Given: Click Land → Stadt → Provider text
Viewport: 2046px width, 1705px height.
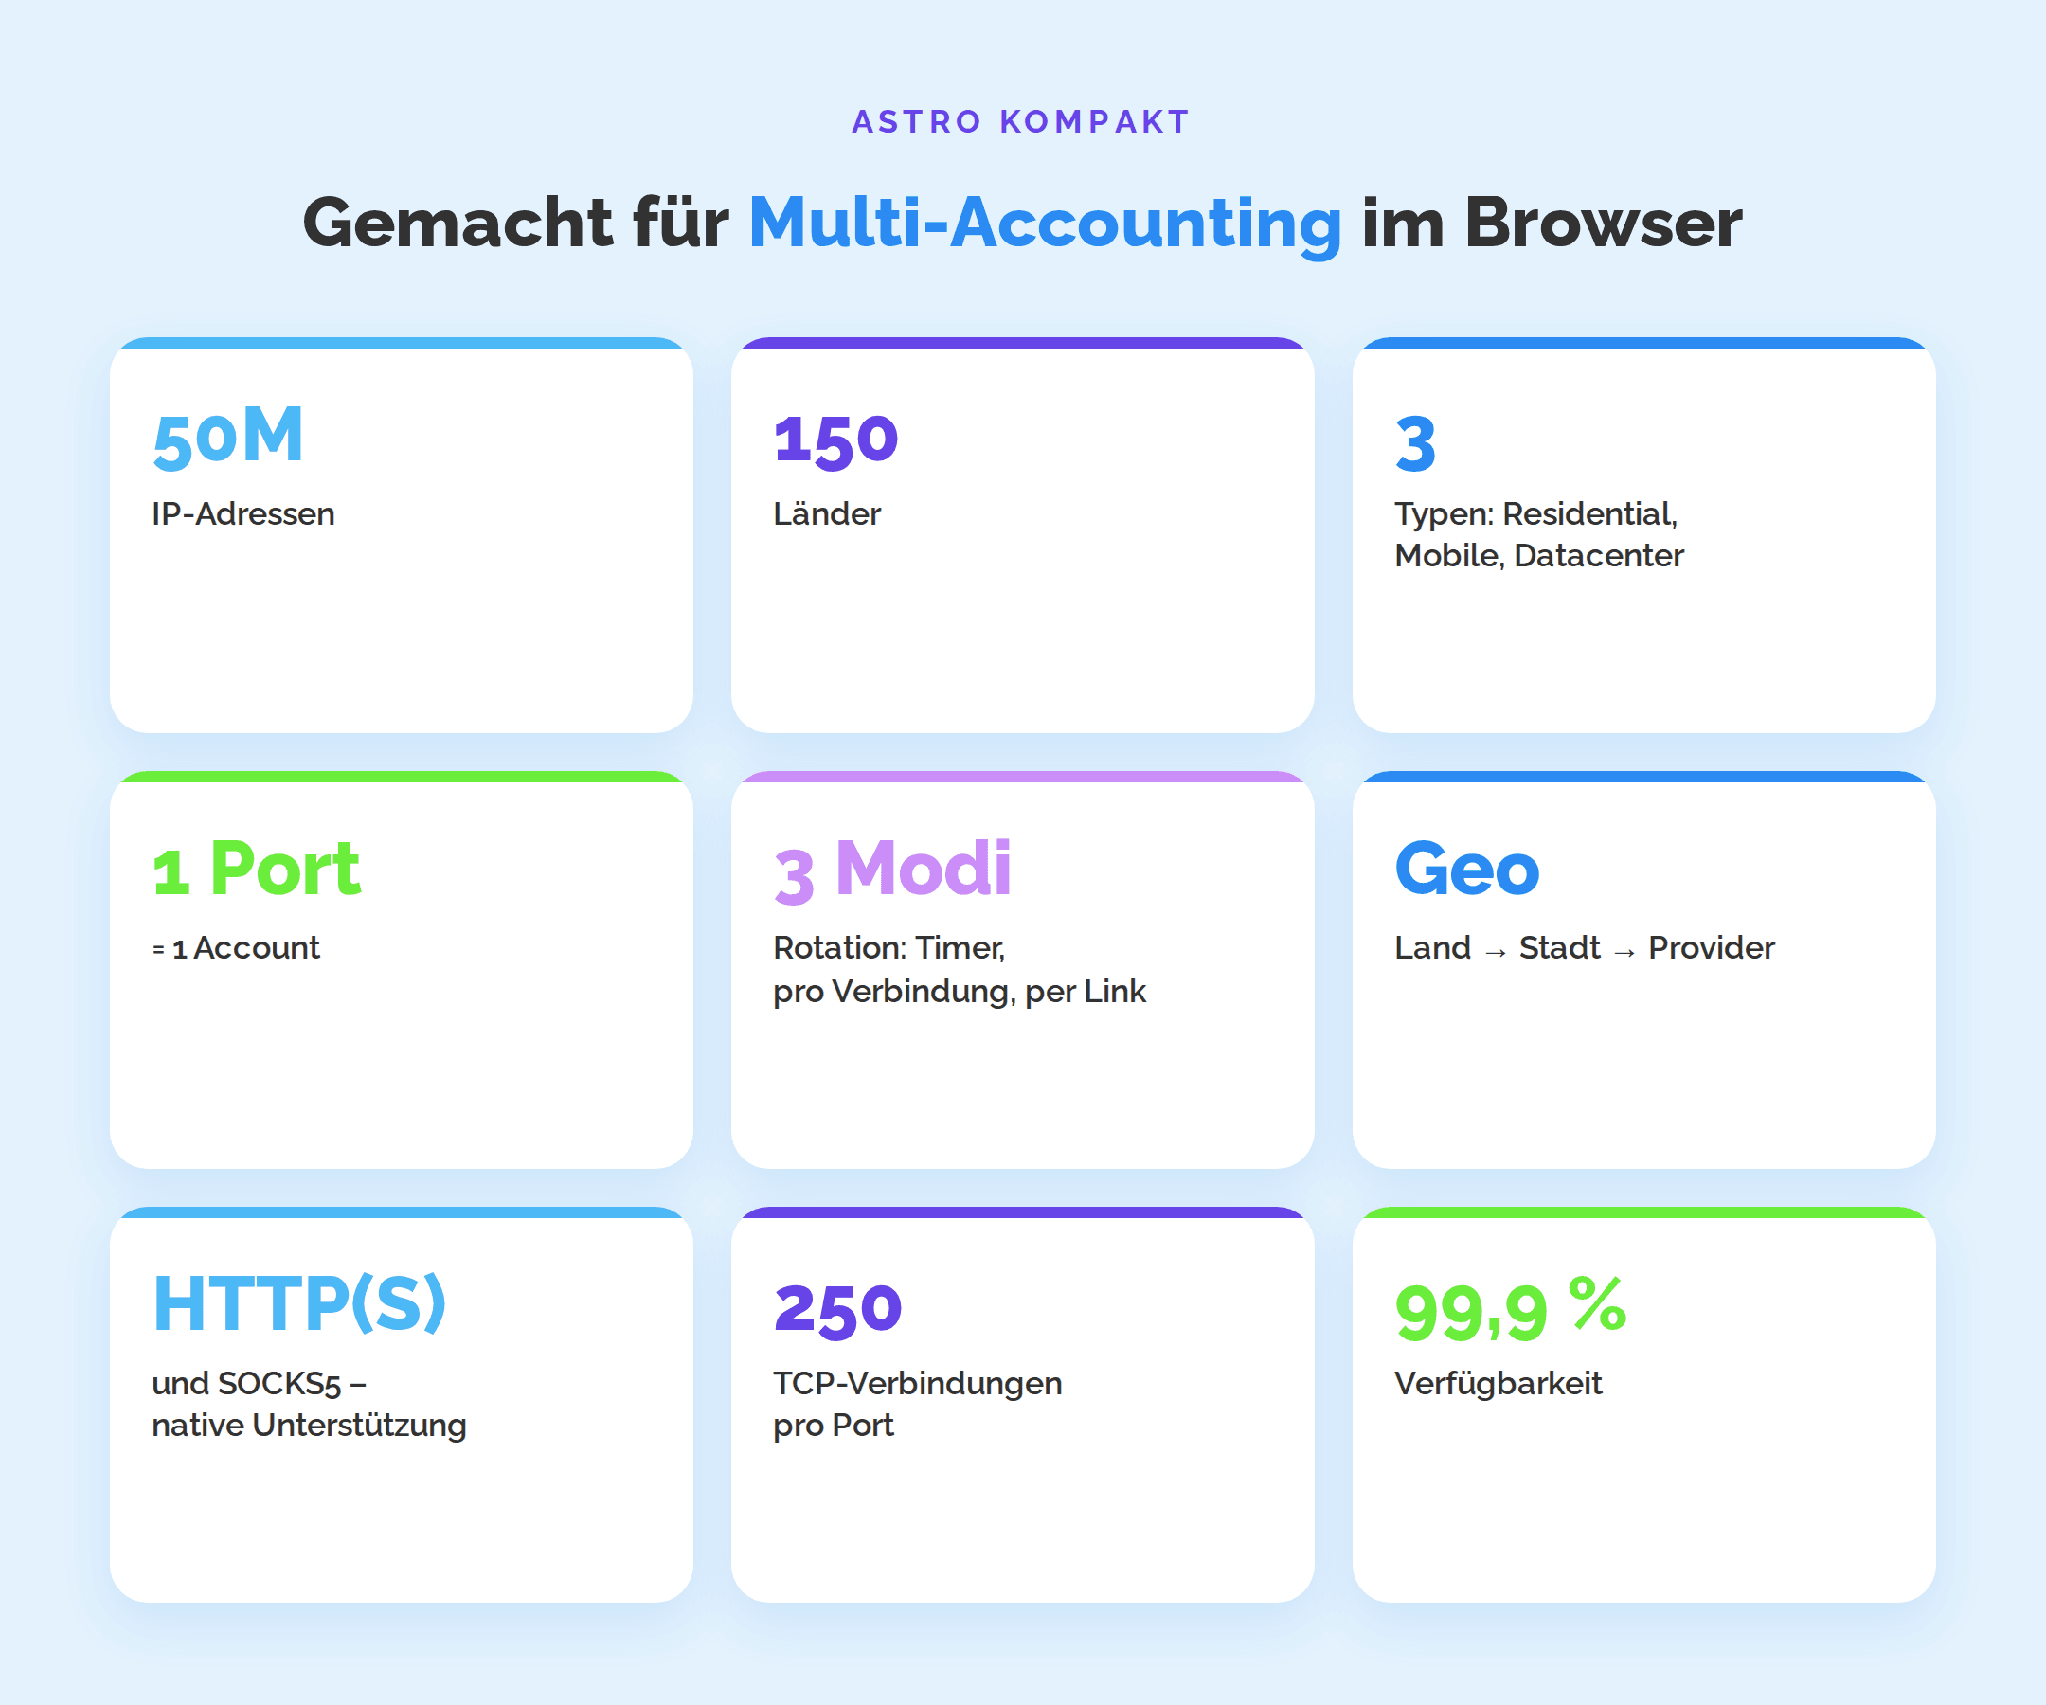Looking at the screenshot, I should click(x=1584, y=948).
